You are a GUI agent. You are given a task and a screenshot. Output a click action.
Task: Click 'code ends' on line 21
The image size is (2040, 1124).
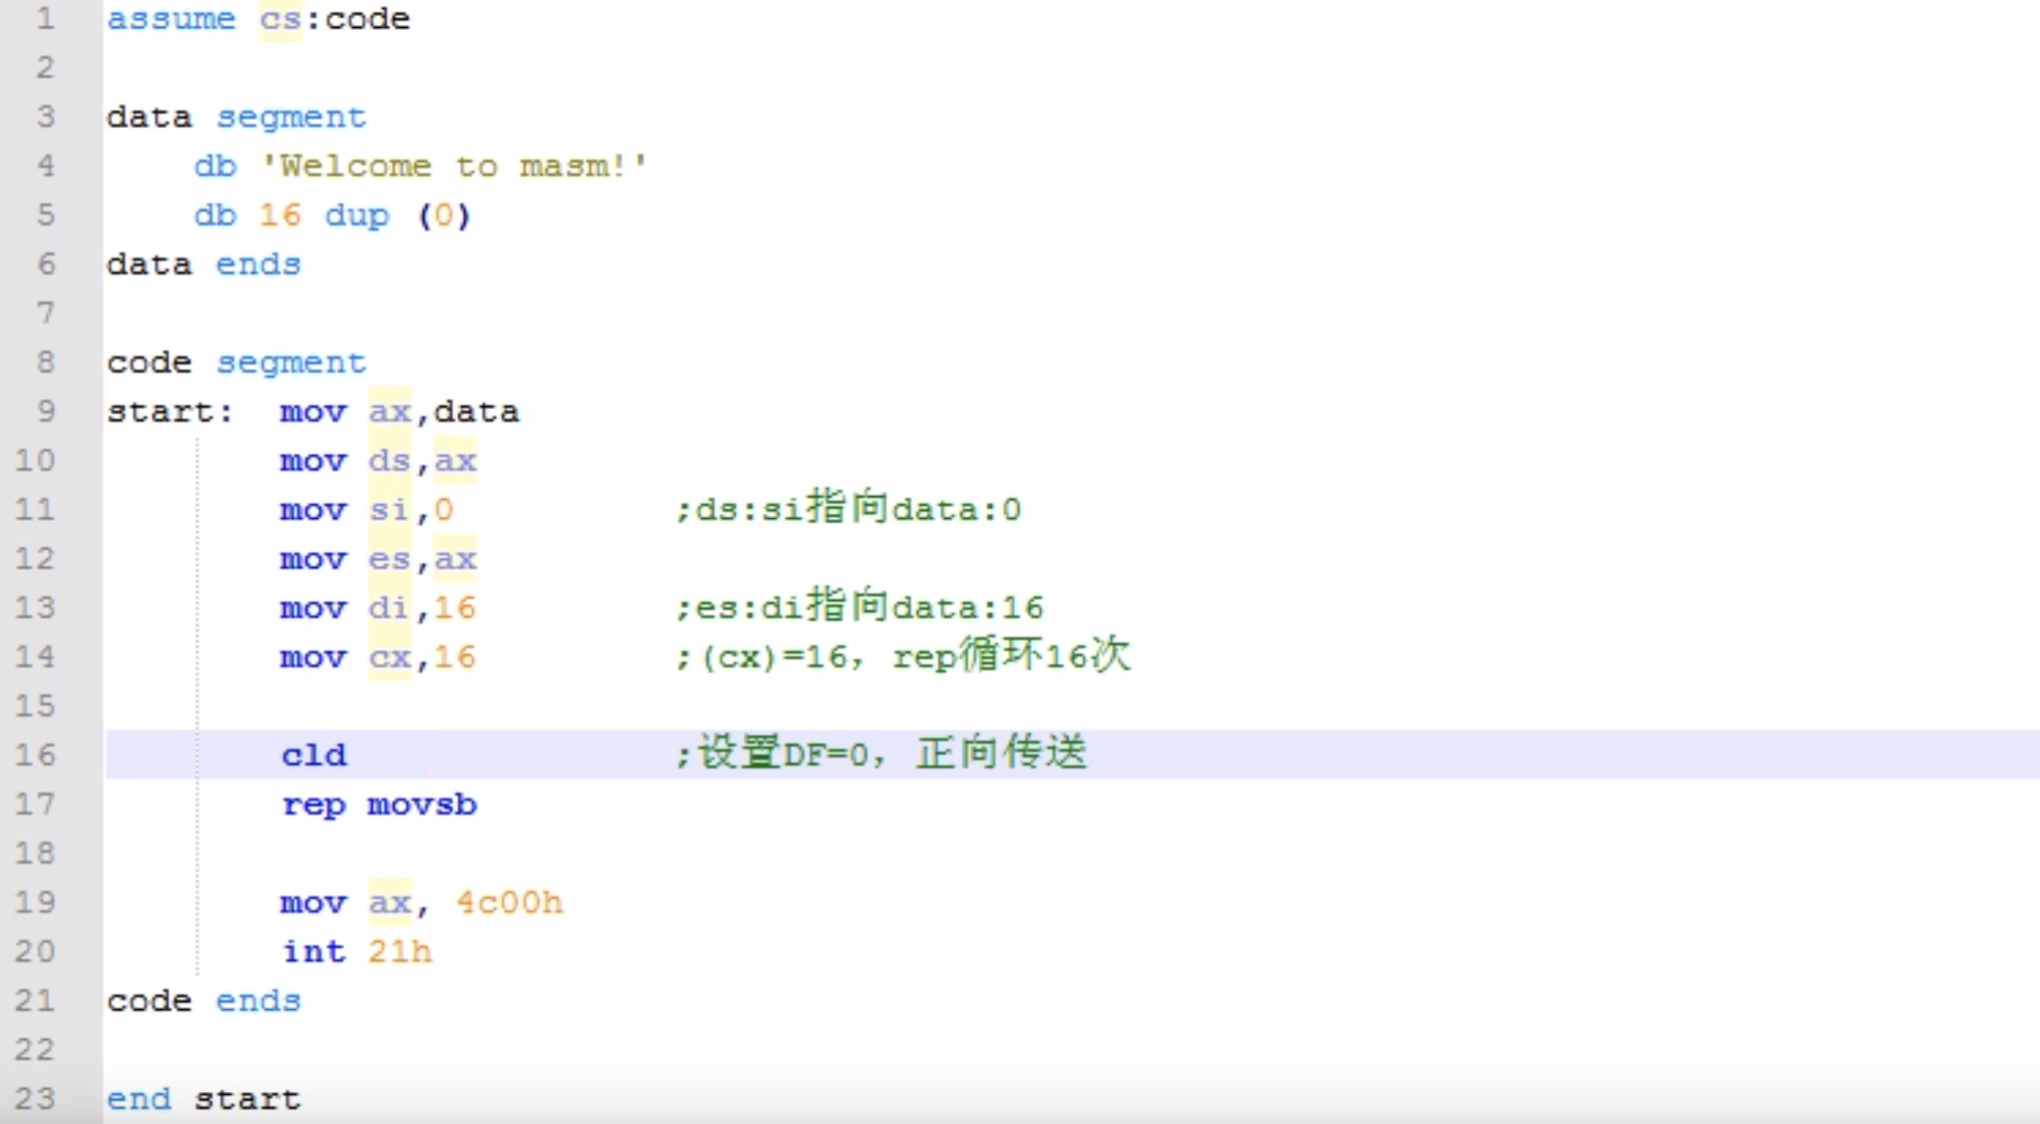[x=204, y=1001]
